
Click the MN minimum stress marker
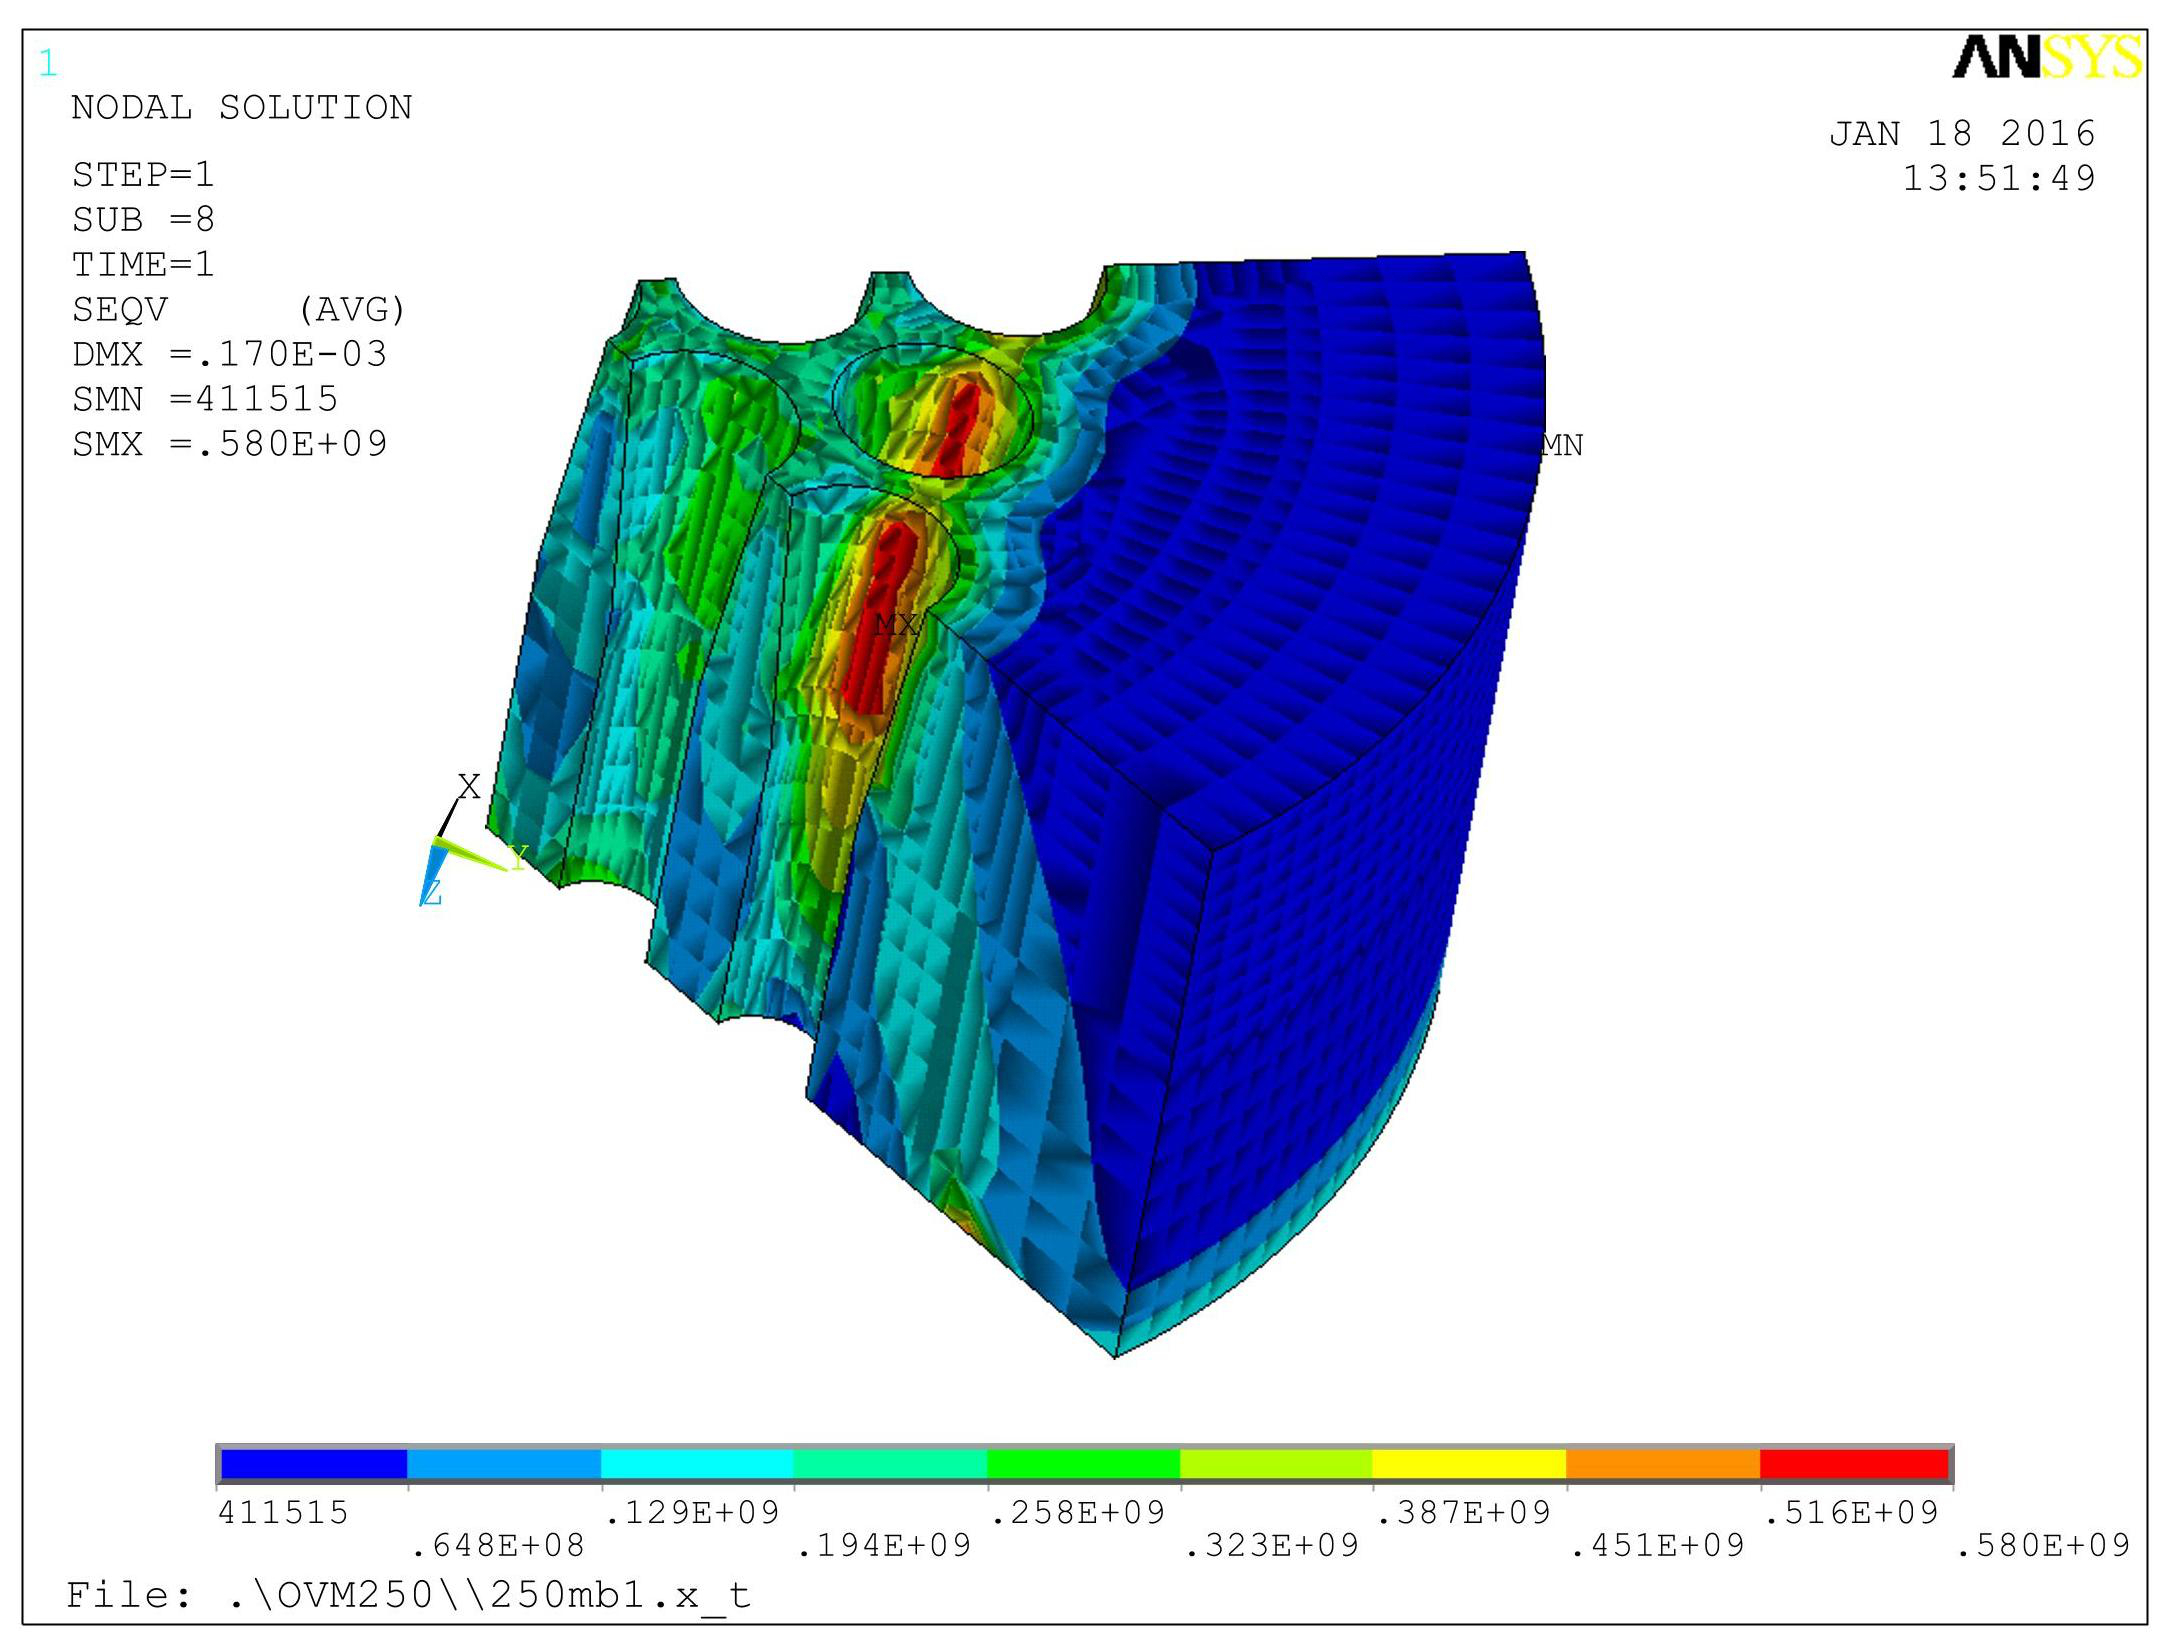[x=1561, y=445]
